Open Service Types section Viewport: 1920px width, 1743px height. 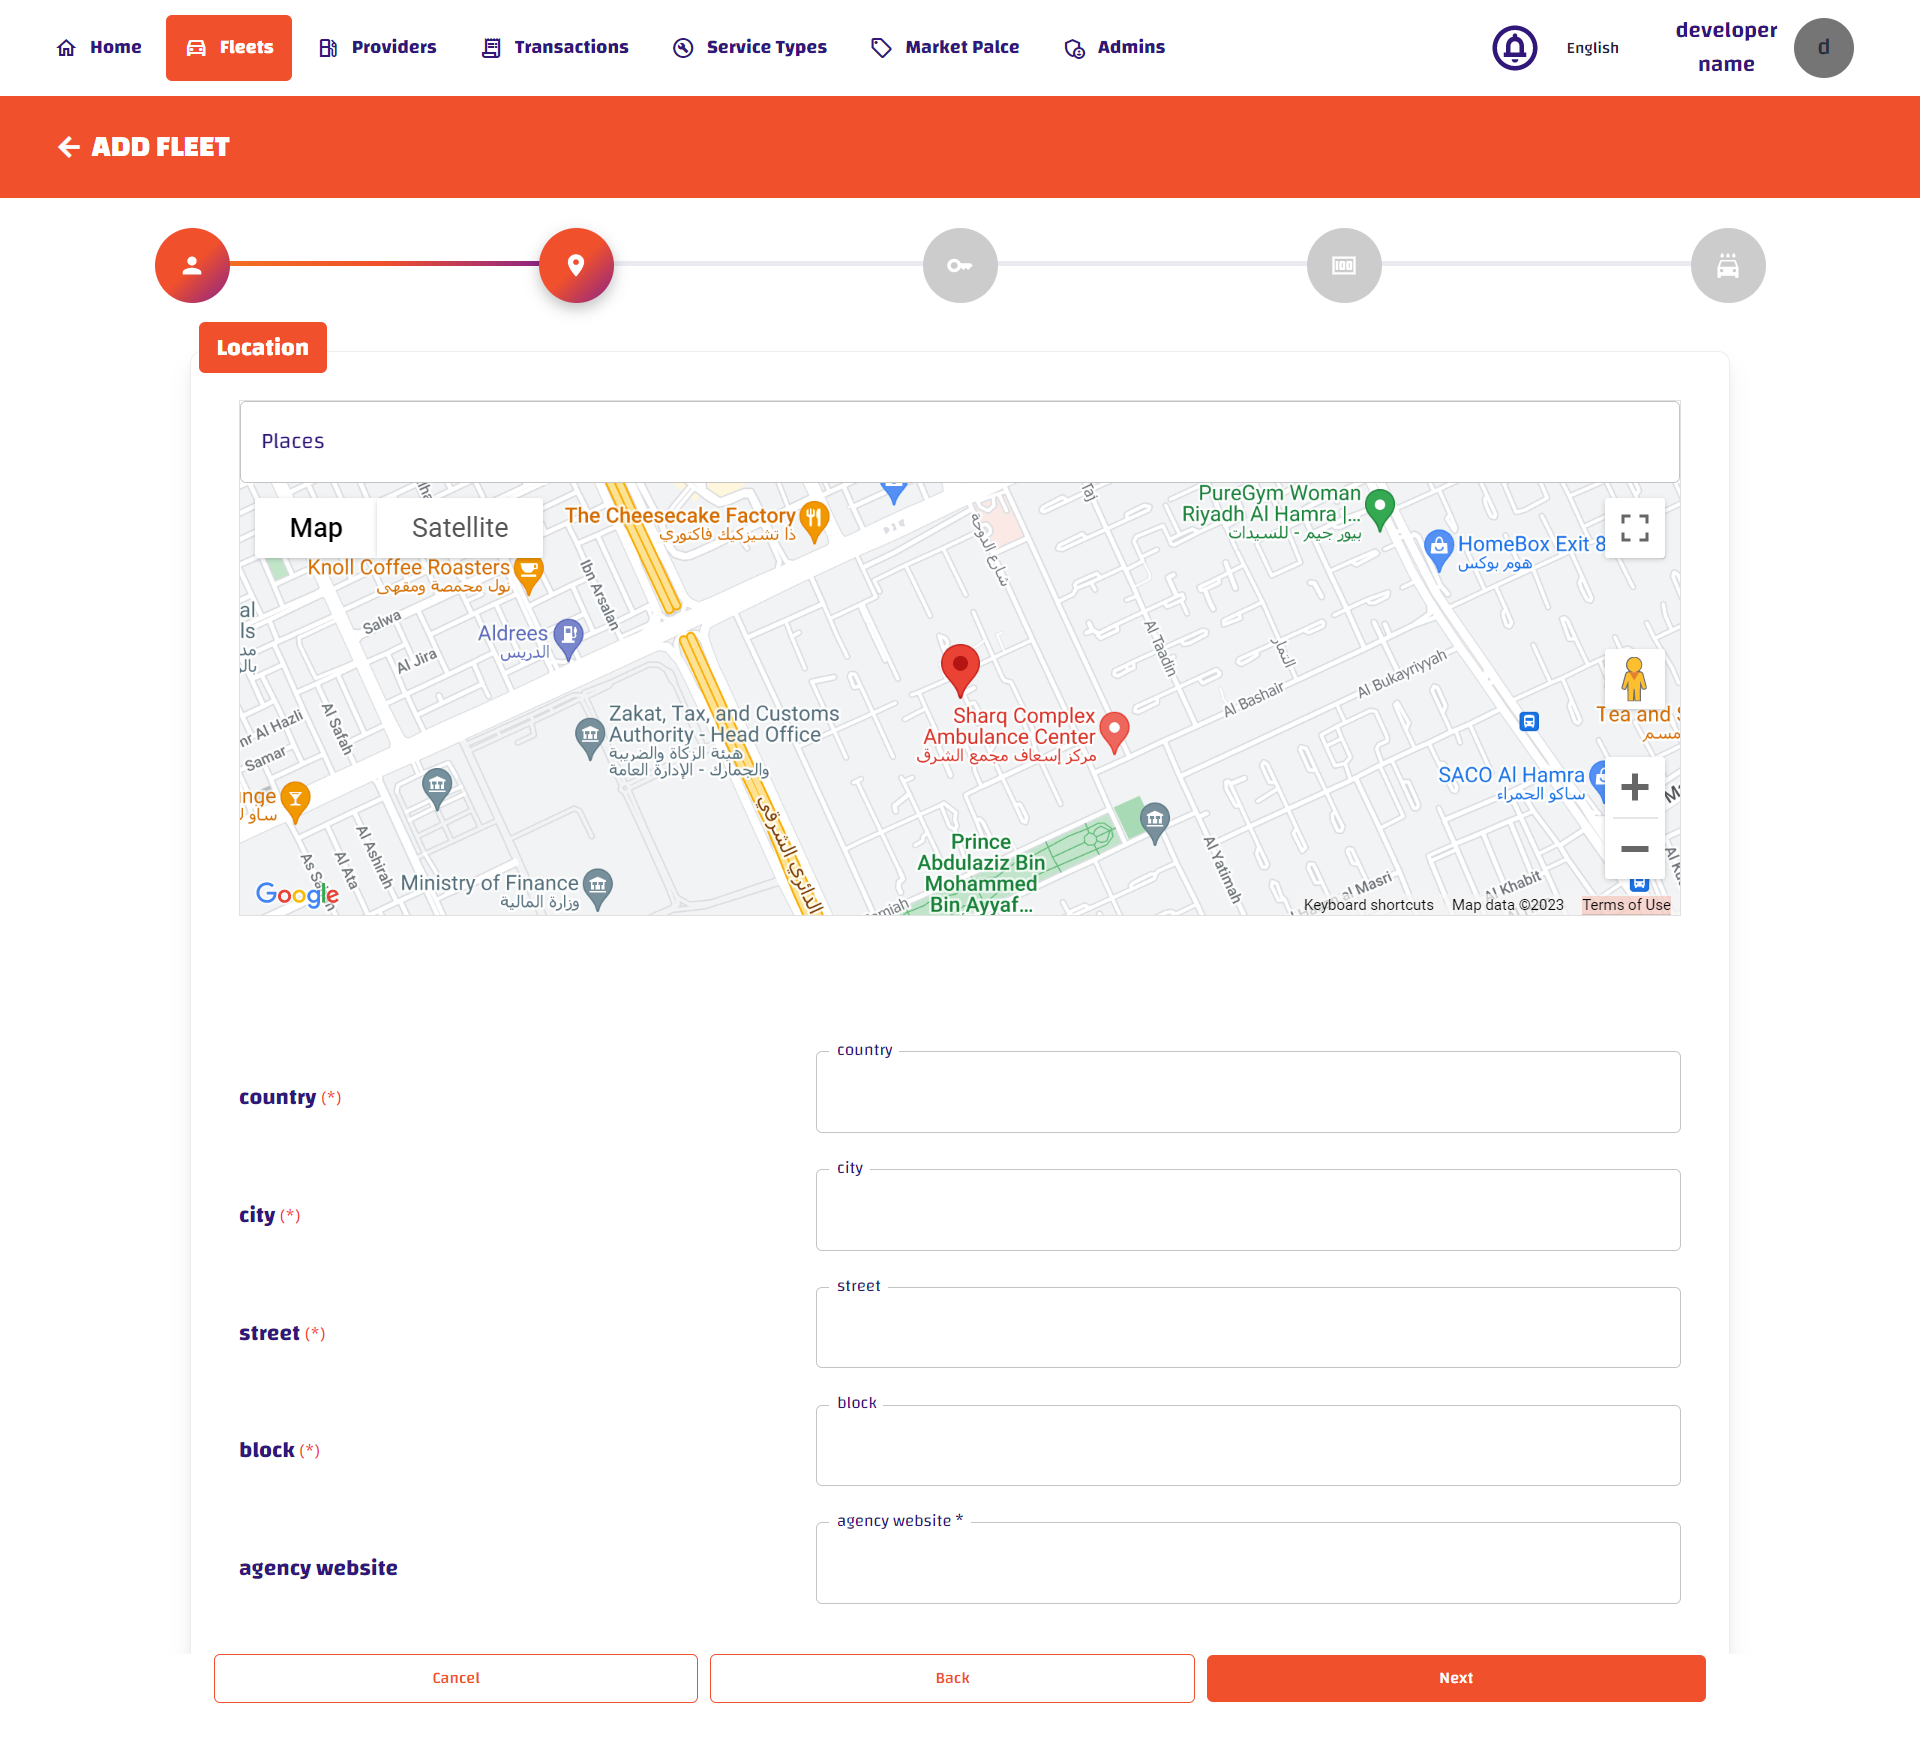750,47
